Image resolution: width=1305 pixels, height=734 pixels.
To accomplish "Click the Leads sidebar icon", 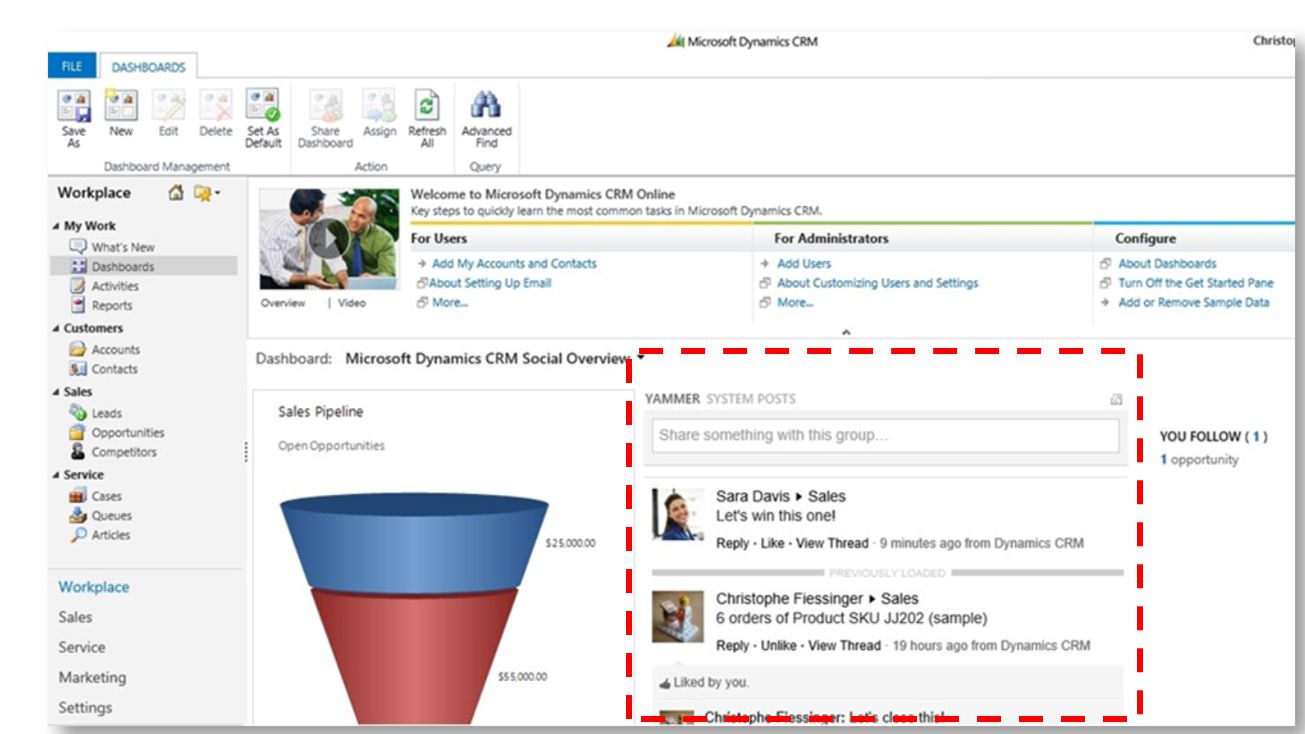I will point(78,412).
